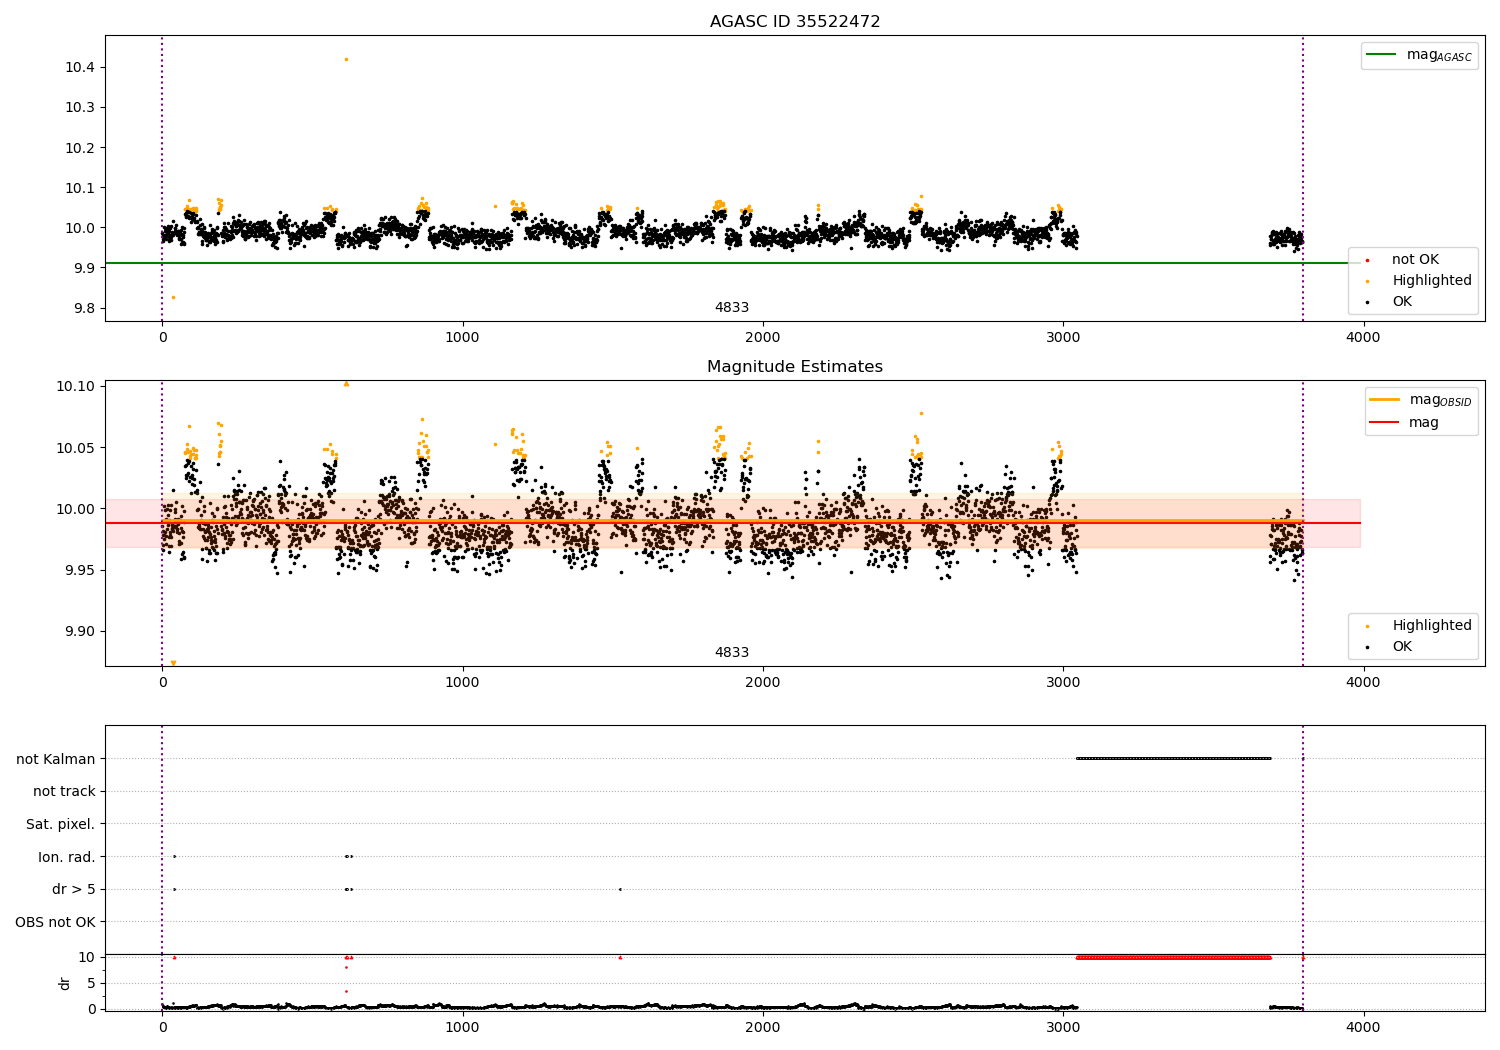Click the orange outlier near 9.8 in top plot

pyautogui.click(x=173, y=297)
